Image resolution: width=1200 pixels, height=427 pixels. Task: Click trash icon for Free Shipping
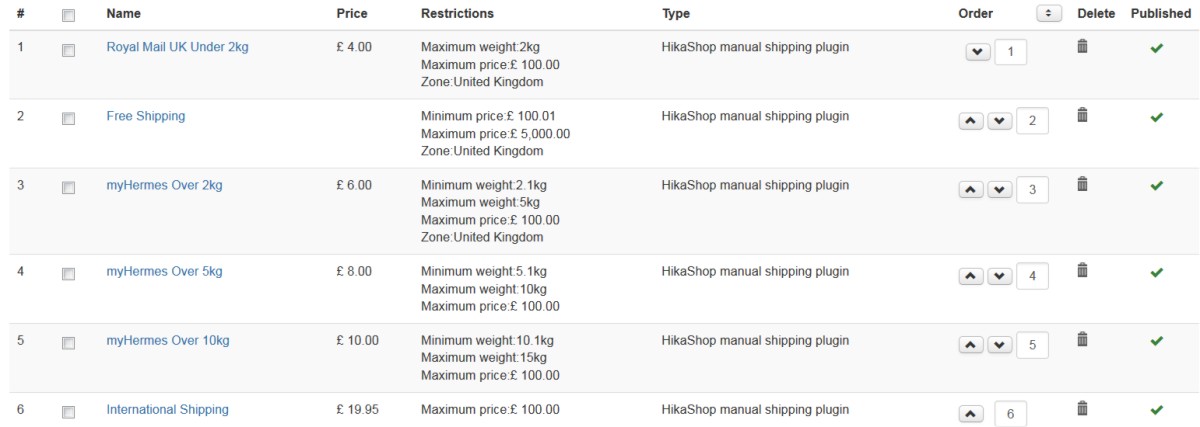coord(1082,115)
